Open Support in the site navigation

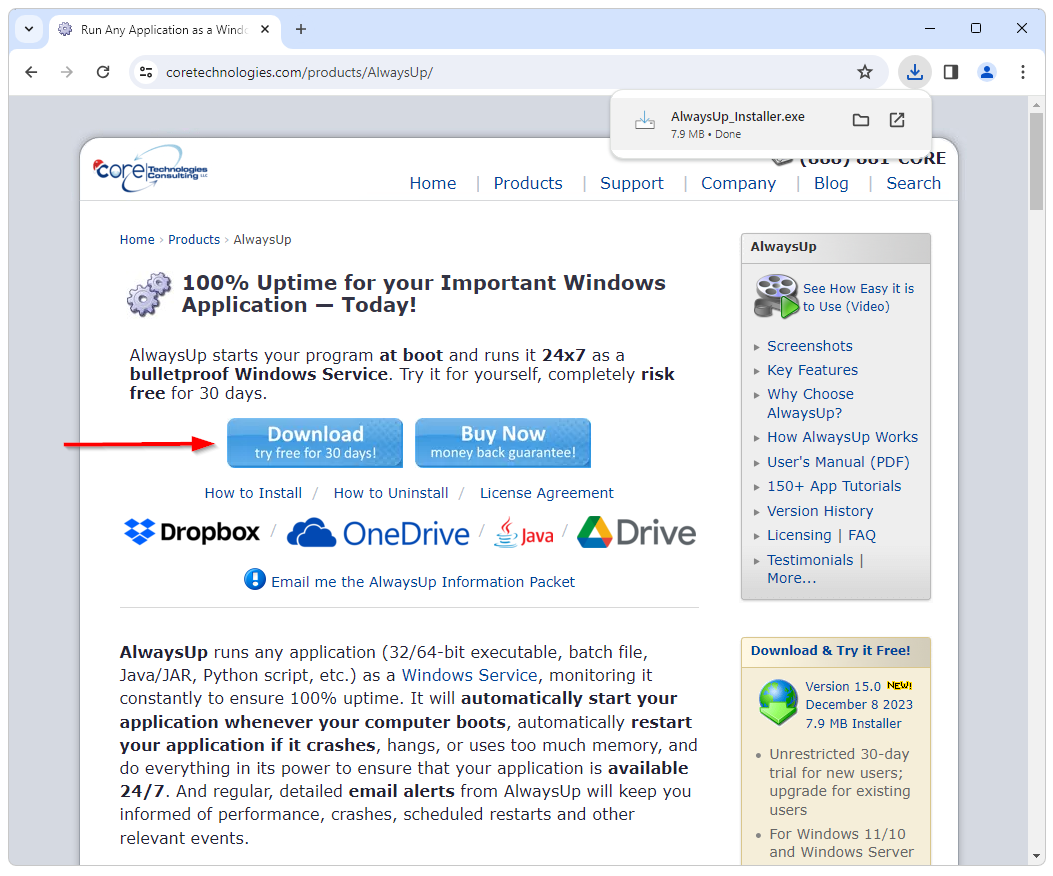click(x=631, y=183)
